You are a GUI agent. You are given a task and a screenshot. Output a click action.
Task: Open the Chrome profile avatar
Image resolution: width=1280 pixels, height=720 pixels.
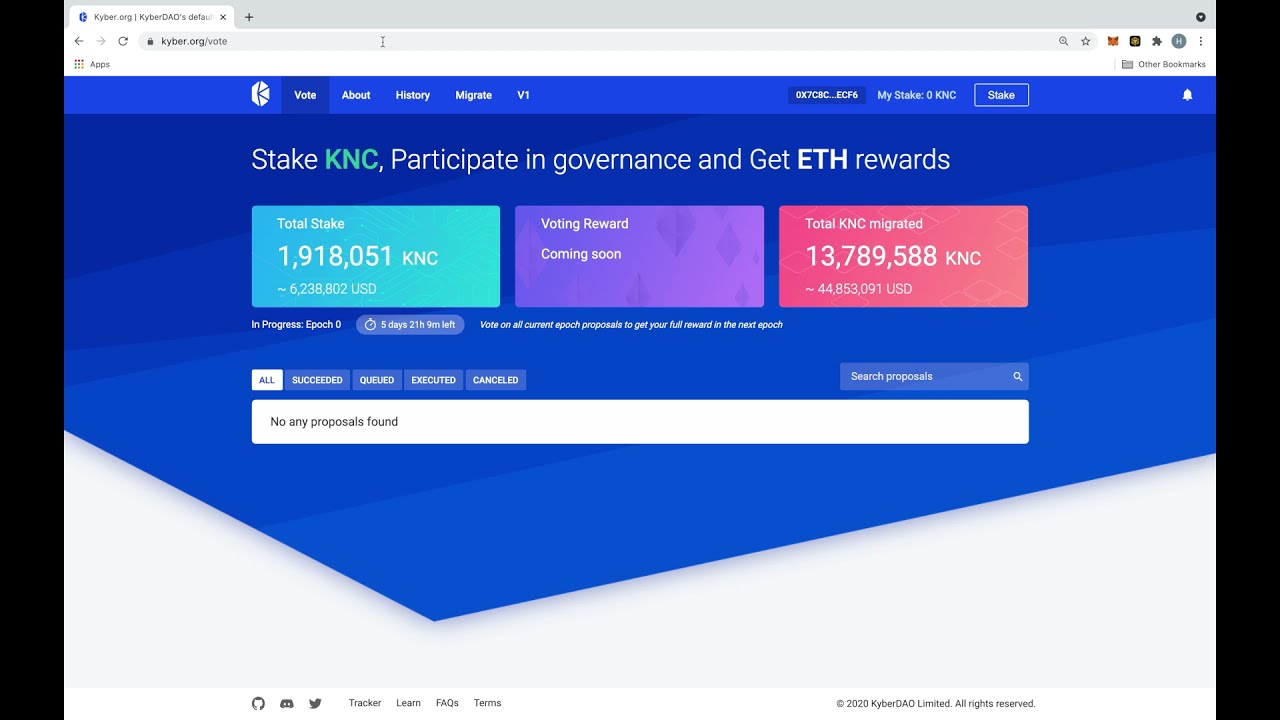1179,41
